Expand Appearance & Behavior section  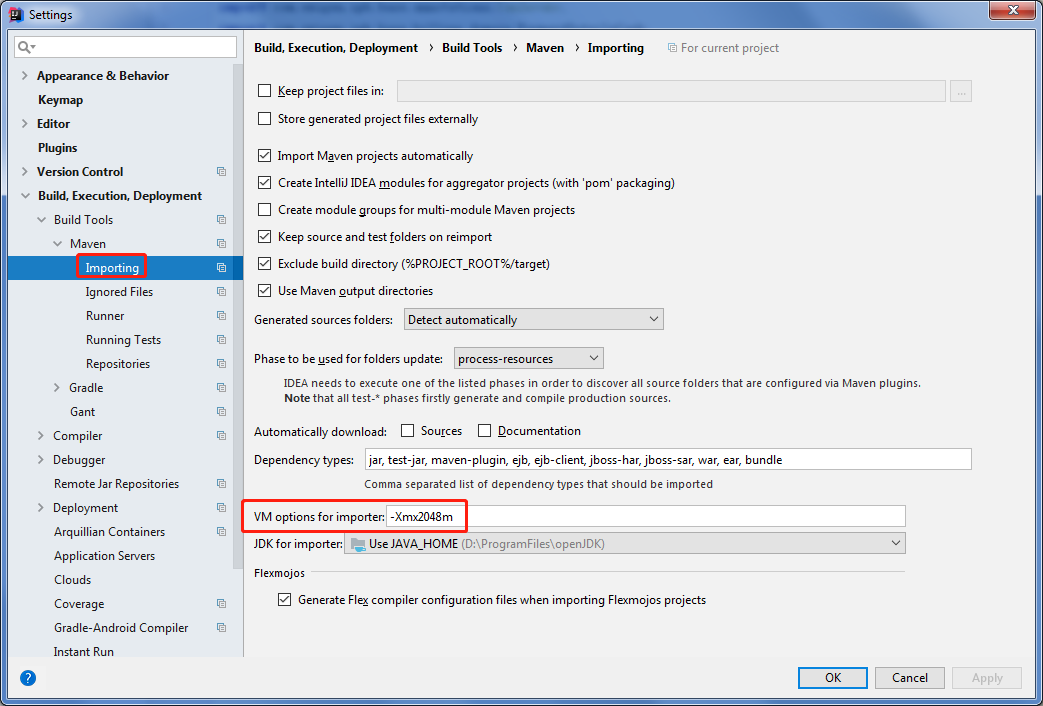pyautogui.click(x=25, y=75)
